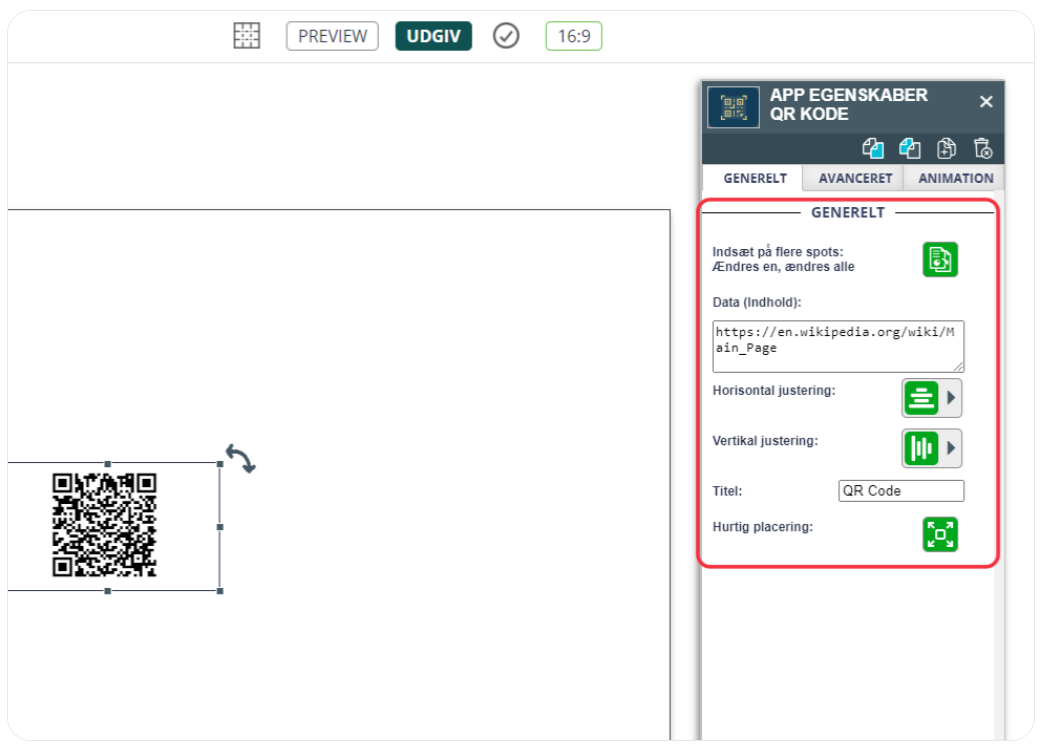
Task: Click the duplicate document icon in panel toolbar
Action: [x=946, y=149]
